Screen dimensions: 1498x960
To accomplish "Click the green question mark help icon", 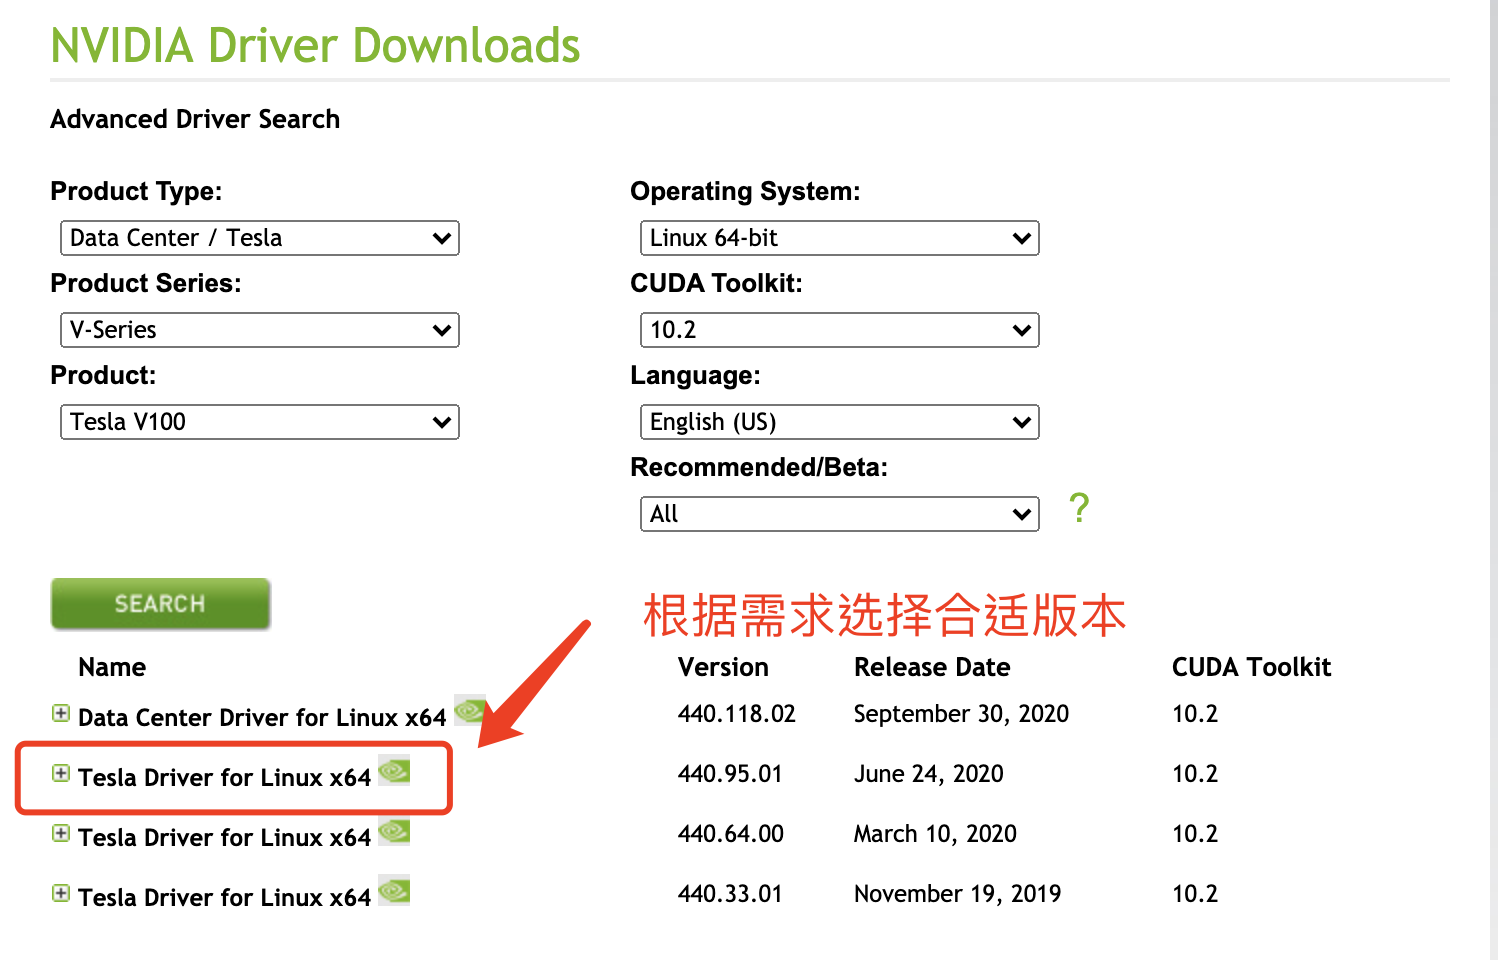I will 1079,508.
